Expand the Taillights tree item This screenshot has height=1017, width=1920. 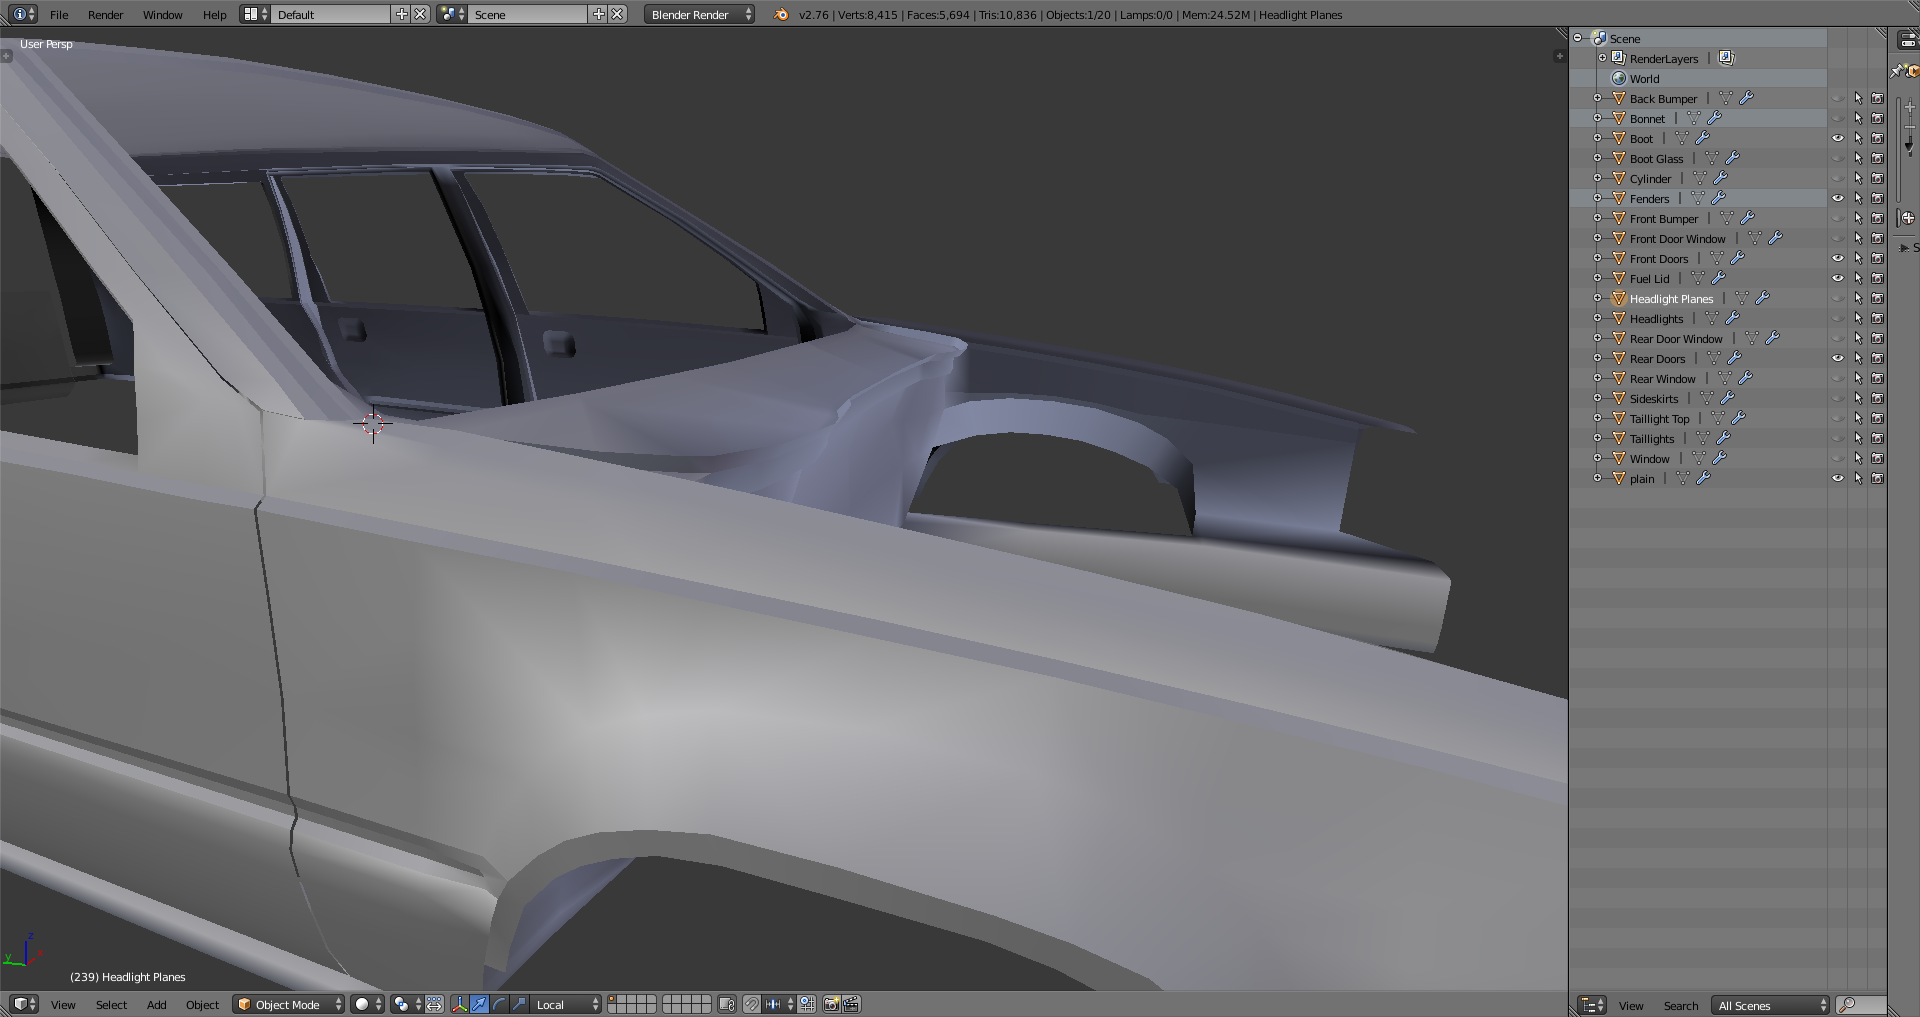(1597, 438)
